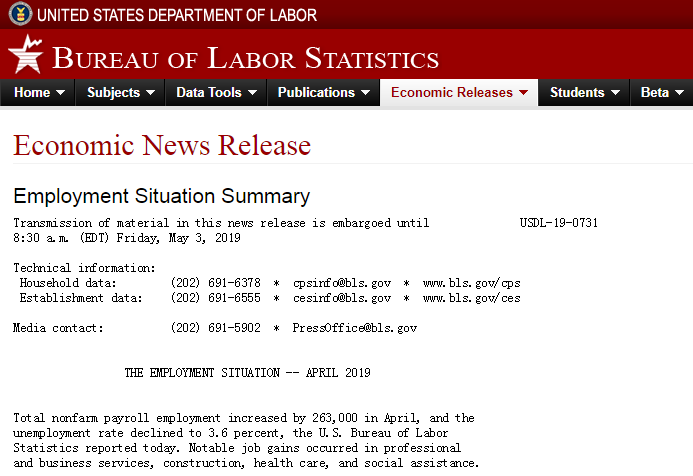
Task: Expand the Home dropdown arrow
Action: tap(61, 93)
